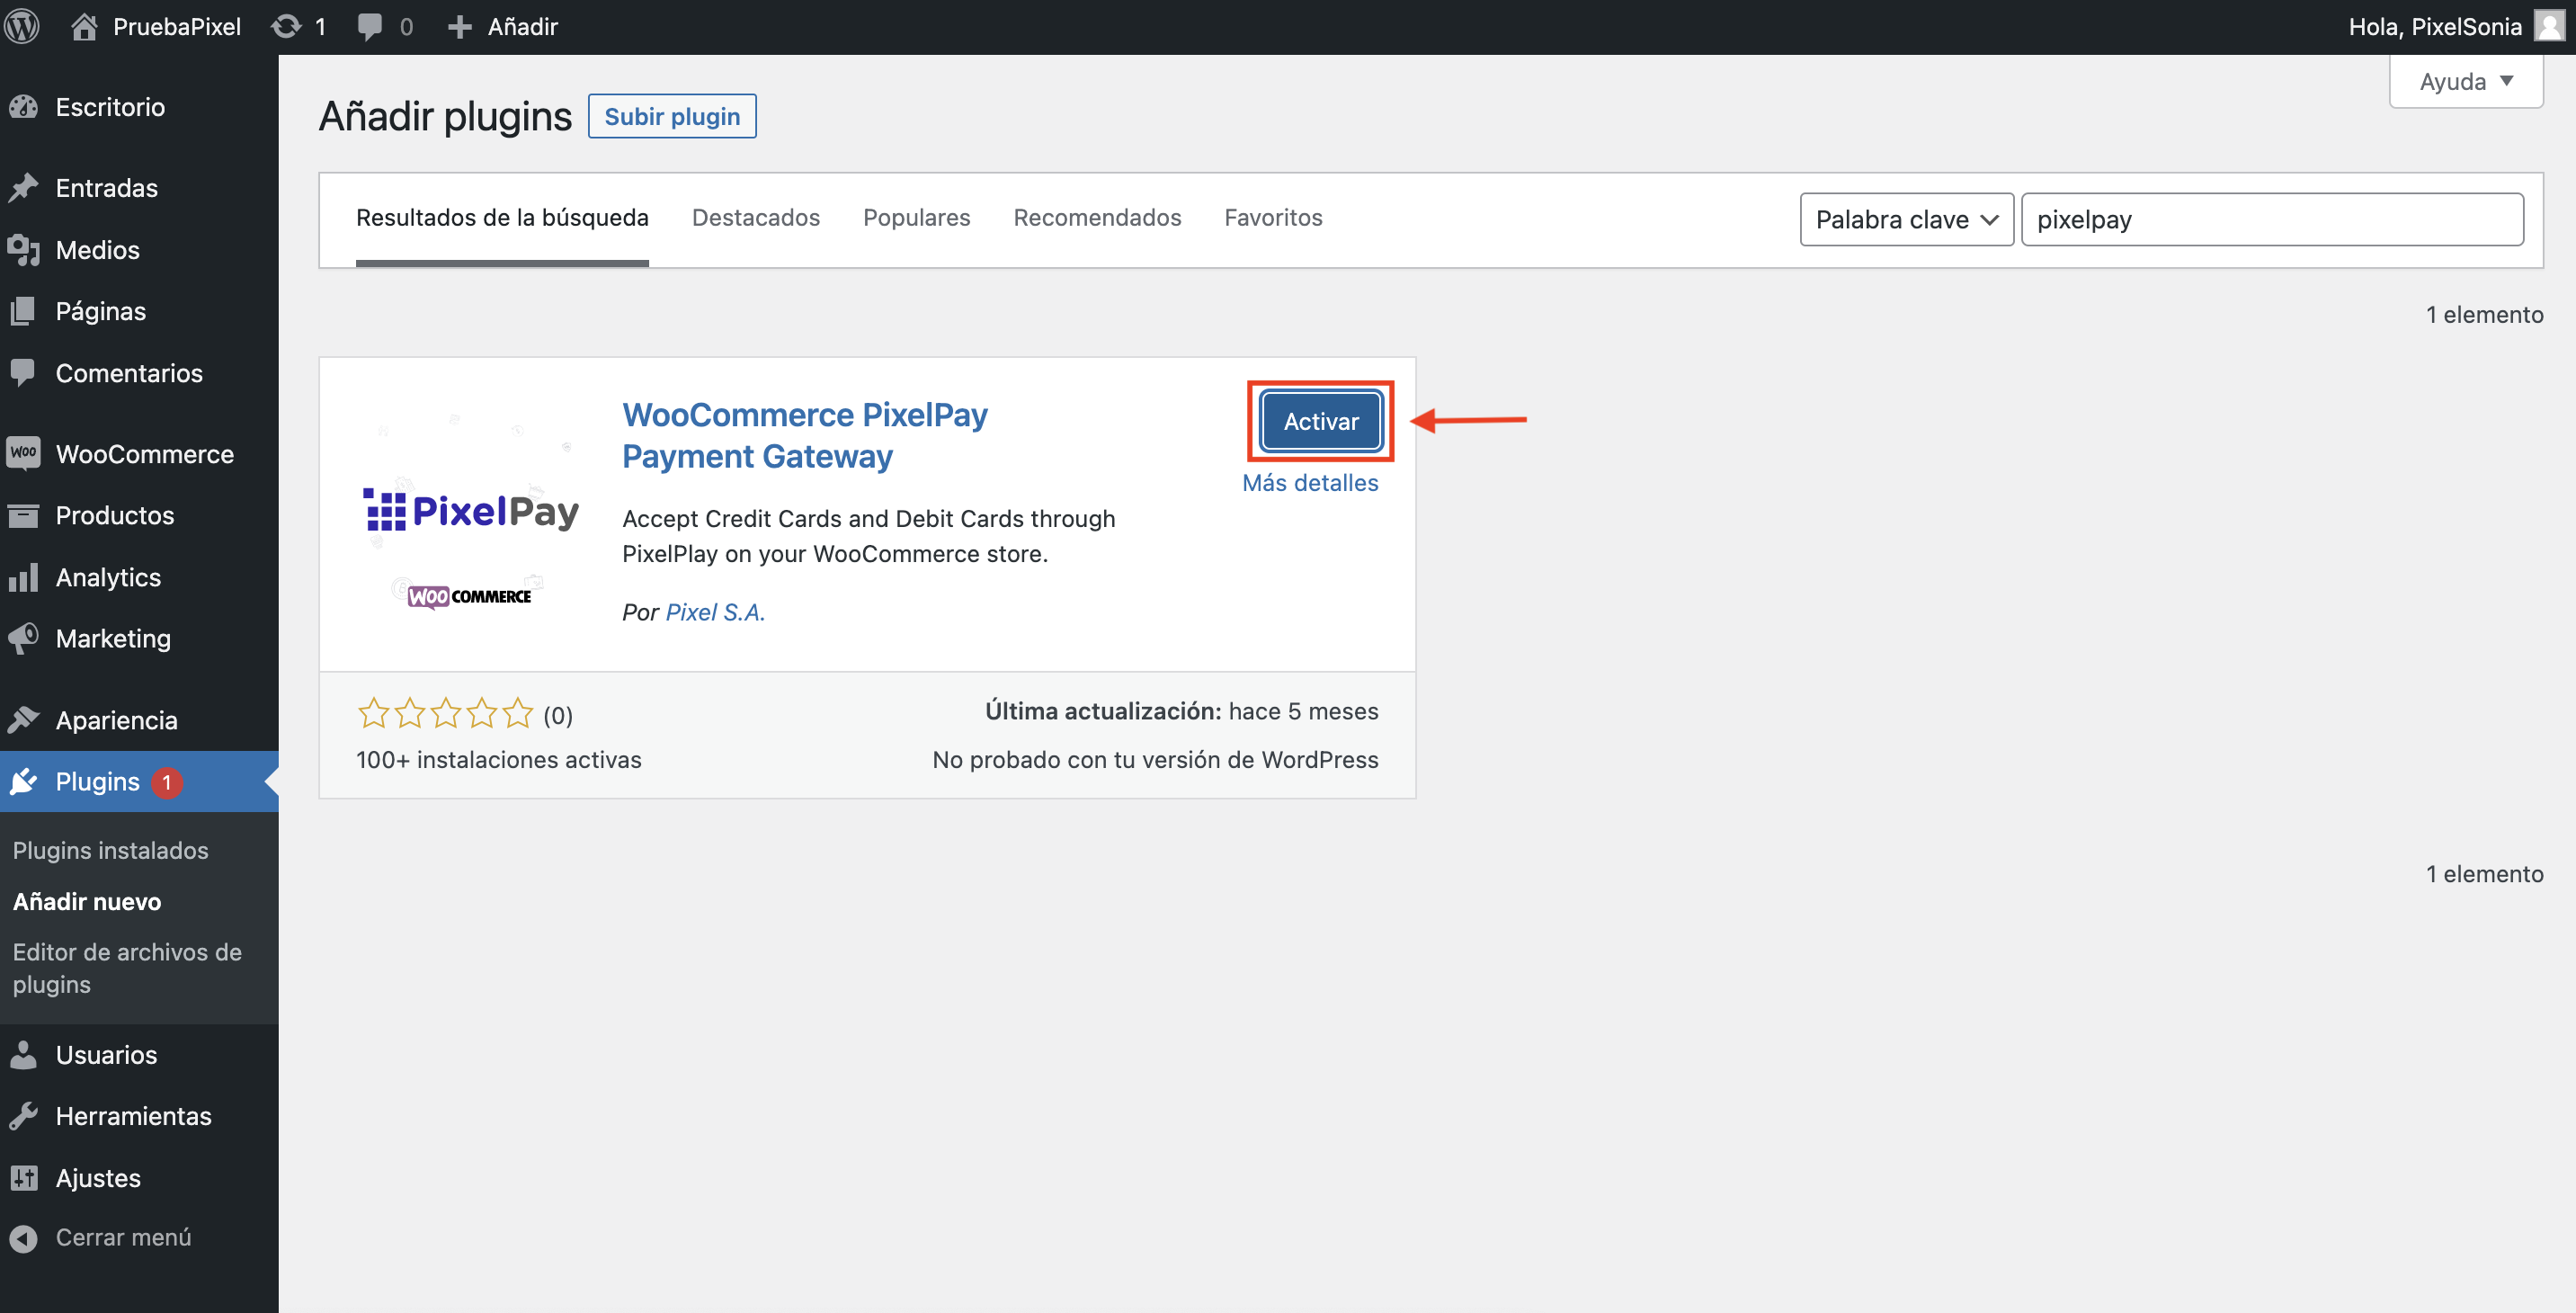Expand the Ayuda help dropdown

click(2466, 82)
